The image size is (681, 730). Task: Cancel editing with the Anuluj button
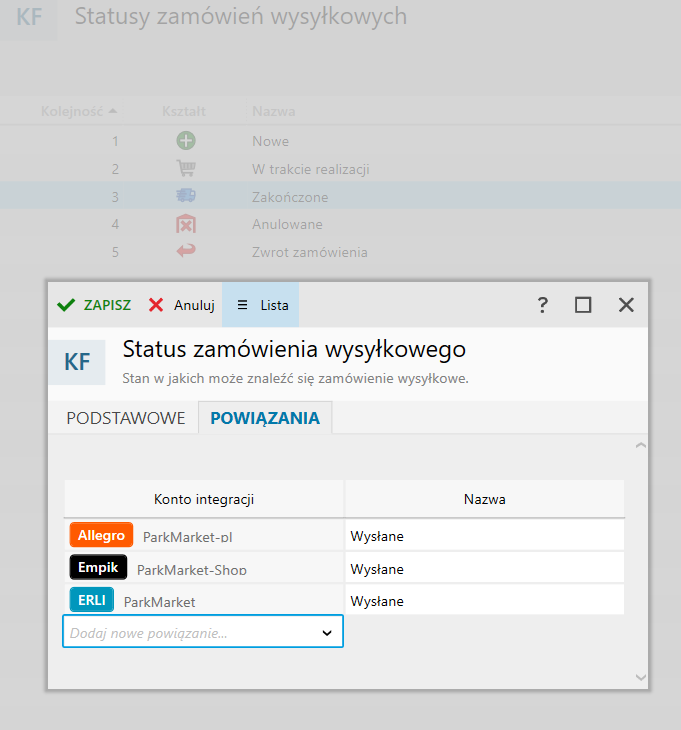point(182,305)
